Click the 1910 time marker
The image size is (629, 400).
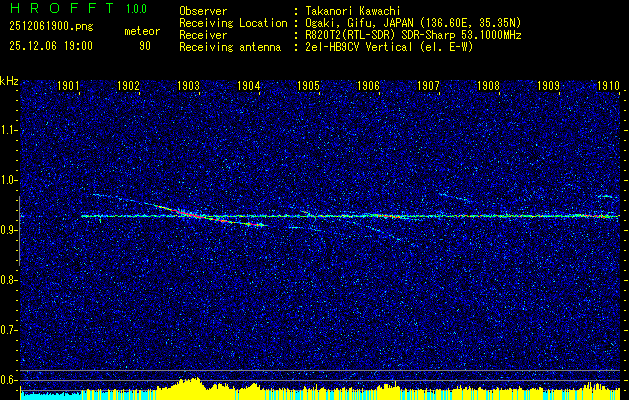(x=608, y=85)
